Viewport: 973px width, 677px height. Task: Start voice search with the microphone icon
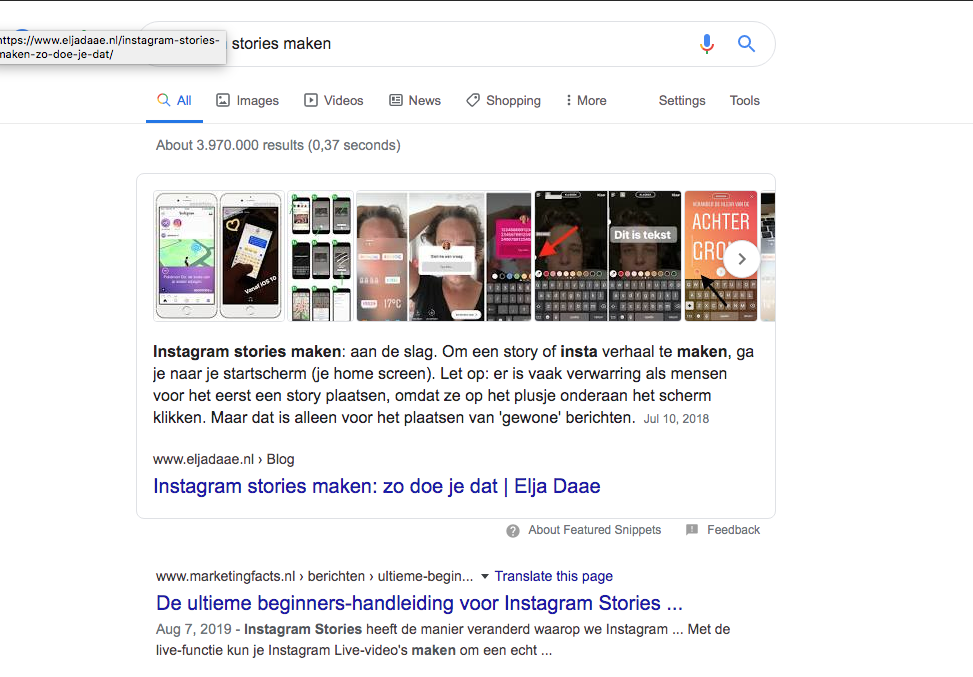(x=706, y=43)
